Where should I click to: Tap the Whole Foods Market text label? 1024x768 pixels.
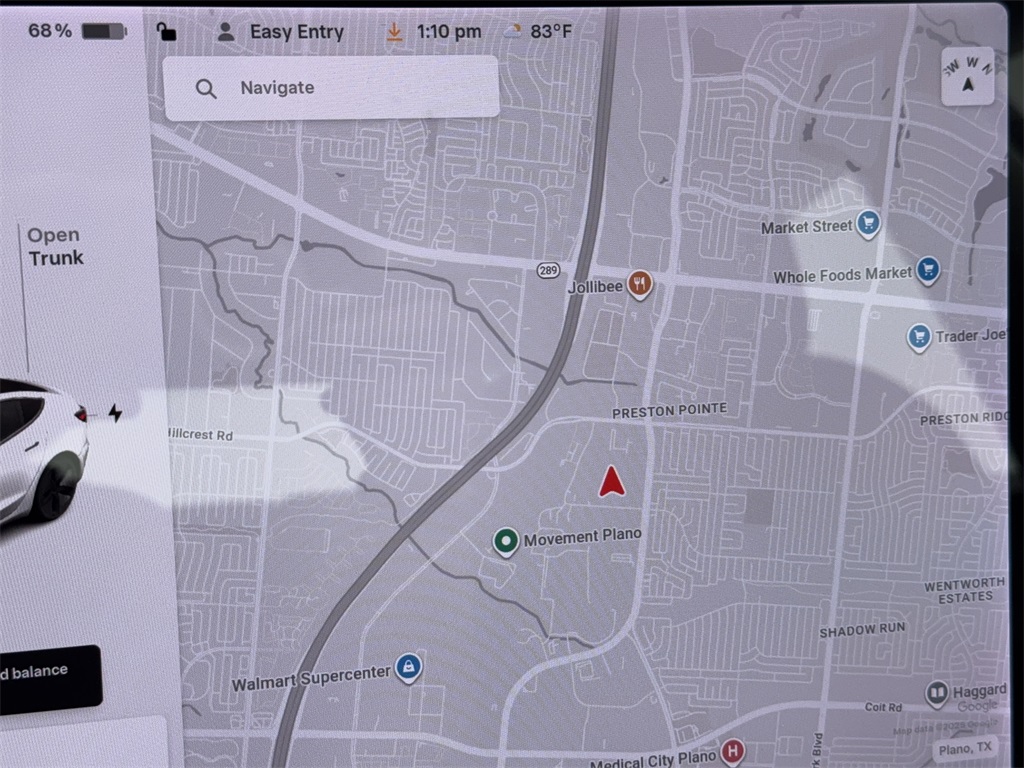pos(842,275)
